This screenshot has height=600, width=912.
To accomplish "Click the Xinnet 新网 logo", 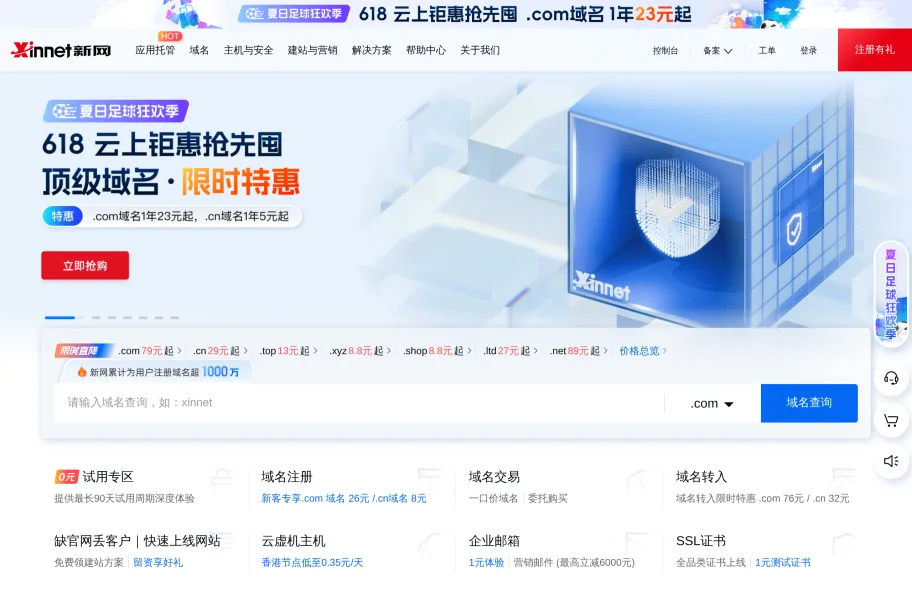I will click(x=61, y=51).
